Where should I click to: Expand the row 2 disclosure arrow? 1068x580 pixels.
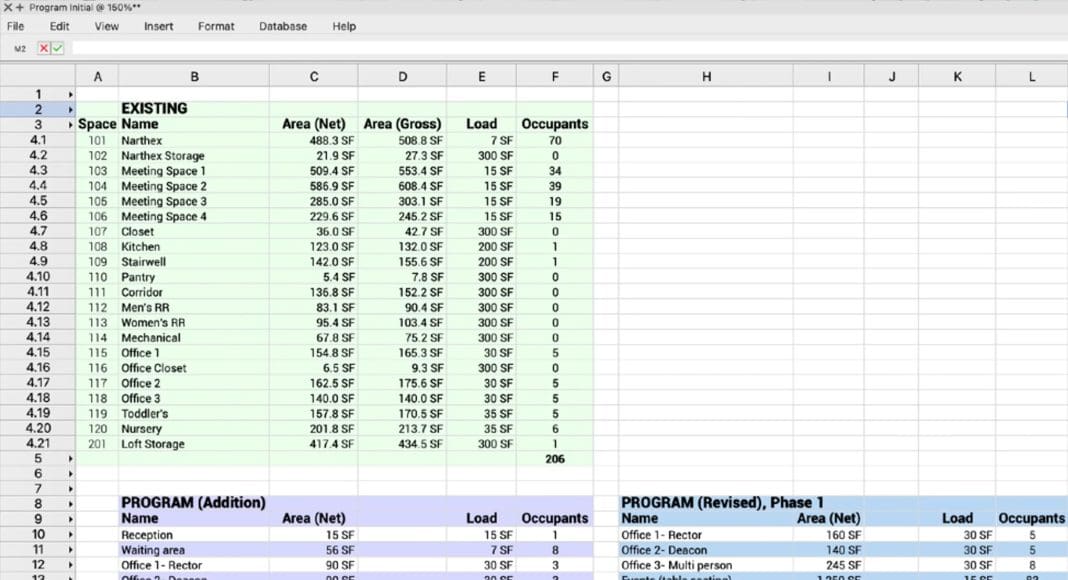coord(70,109)
